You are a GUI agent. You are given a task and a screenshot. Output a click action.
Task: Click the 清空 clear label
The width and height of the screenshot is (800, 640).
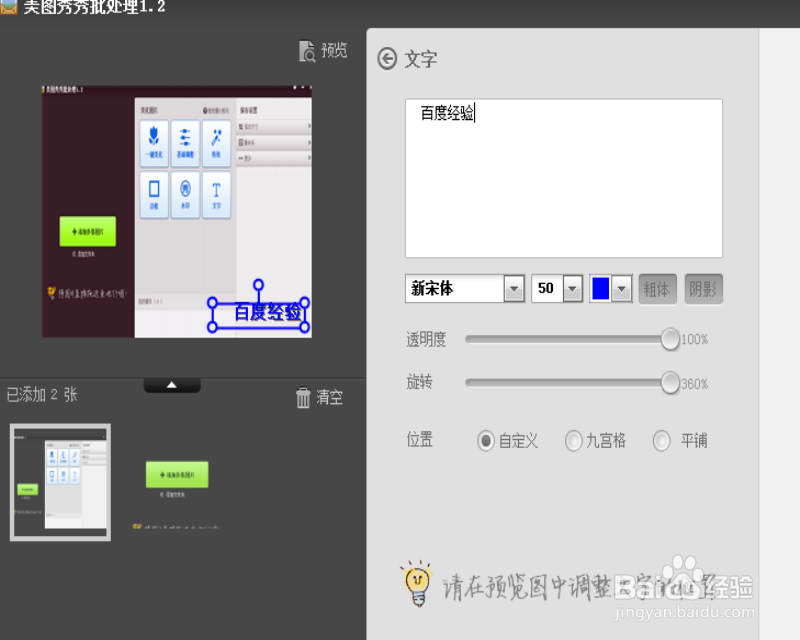(330, 397)
